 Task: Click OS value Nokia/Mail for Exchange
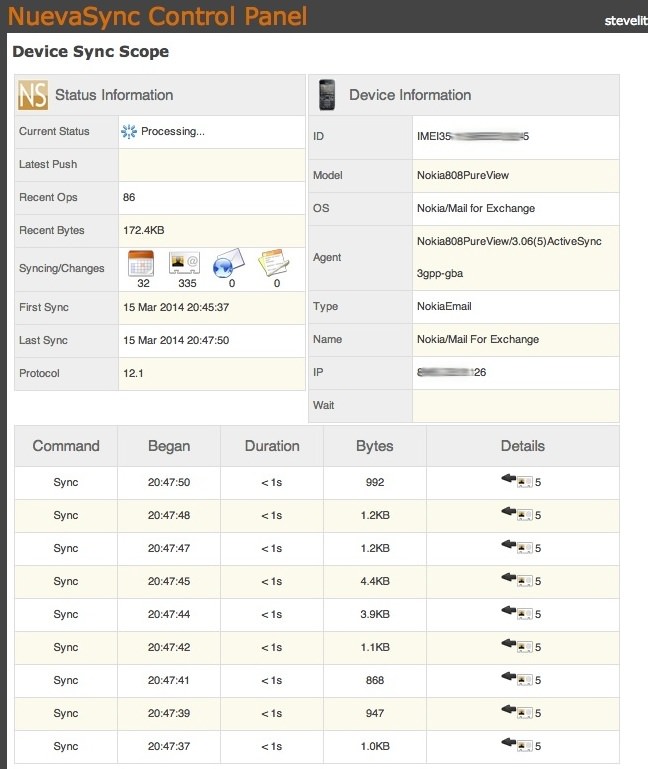[476, 208]
